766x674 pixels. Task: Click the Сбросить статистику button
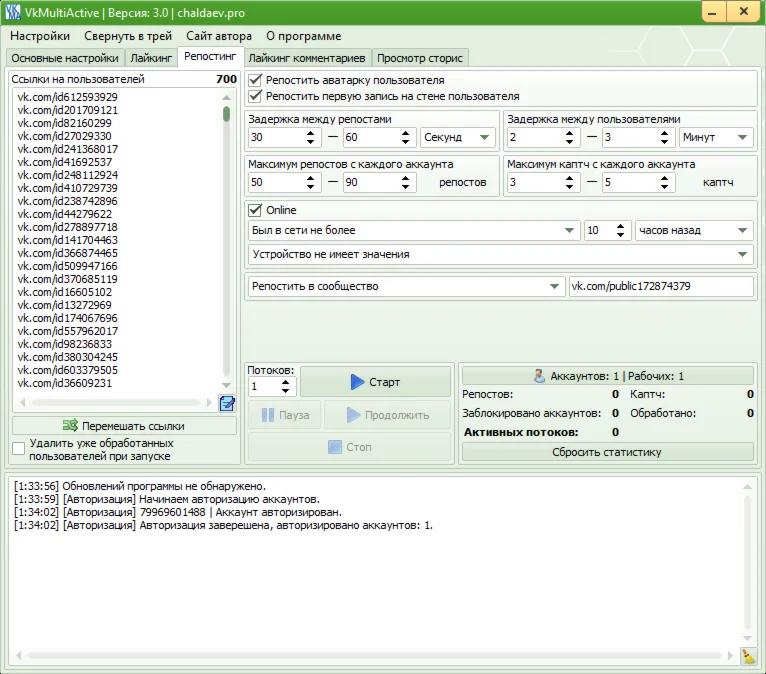click(607, 452)
